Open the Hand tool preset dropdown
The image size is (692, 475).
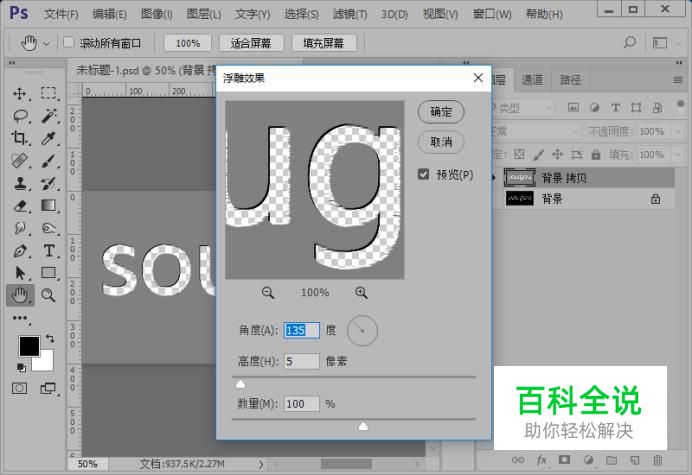point(46,44)
